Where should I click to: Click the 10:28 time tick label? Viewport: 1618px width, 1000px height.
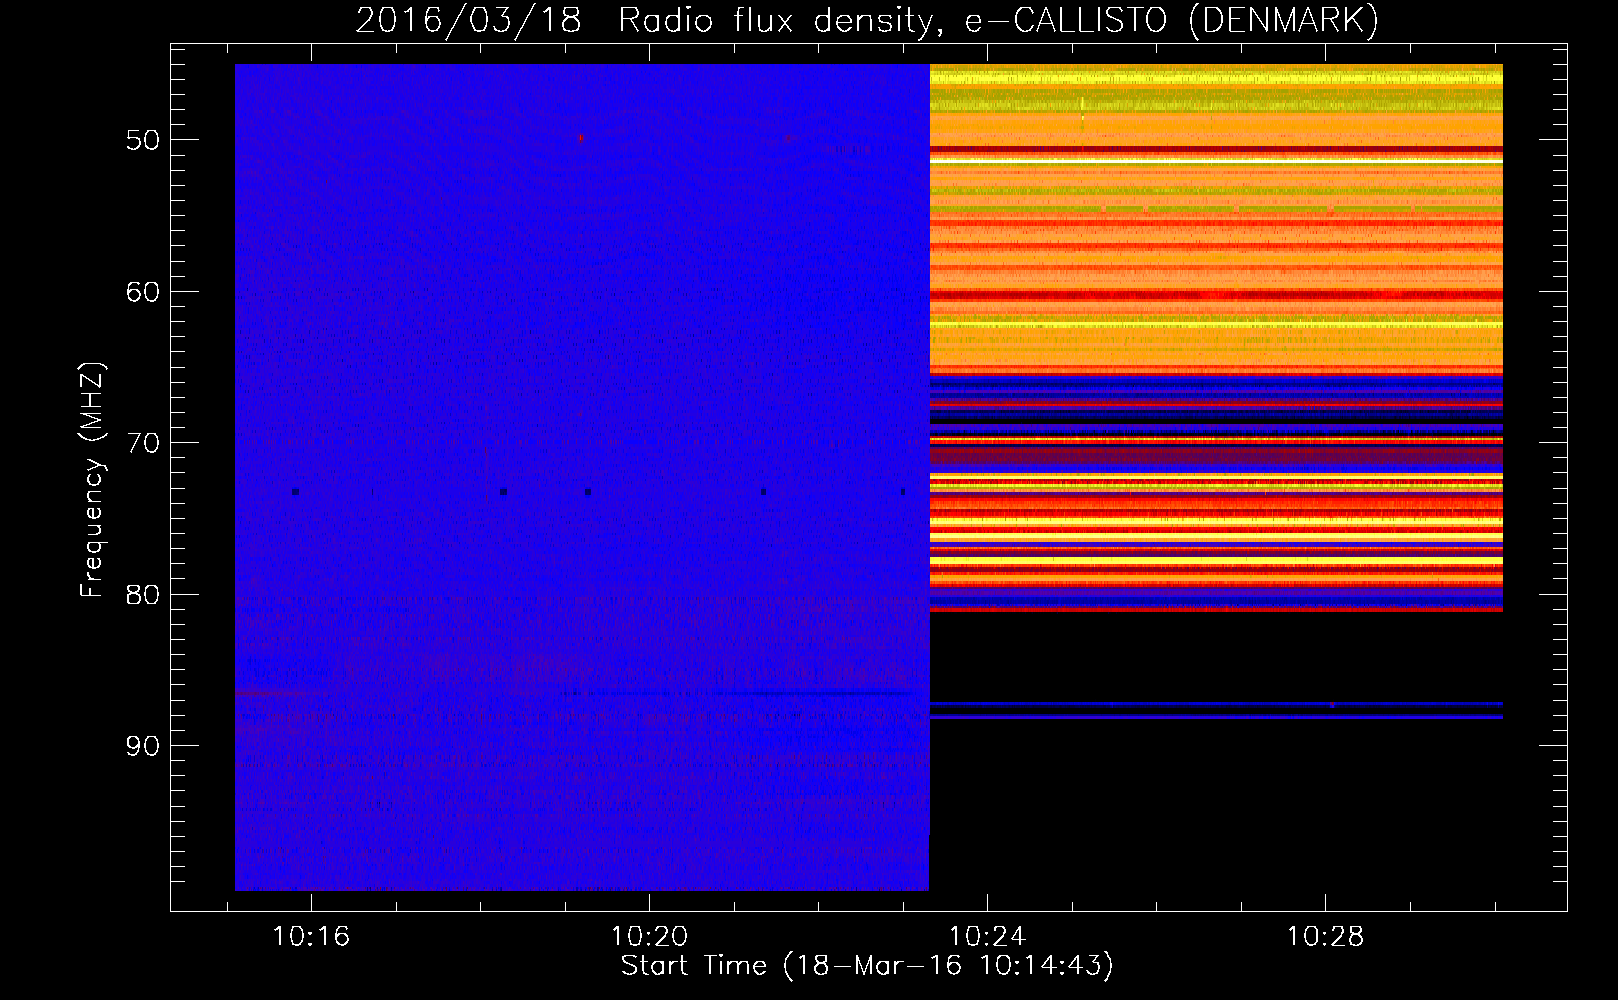(1325, 936)
